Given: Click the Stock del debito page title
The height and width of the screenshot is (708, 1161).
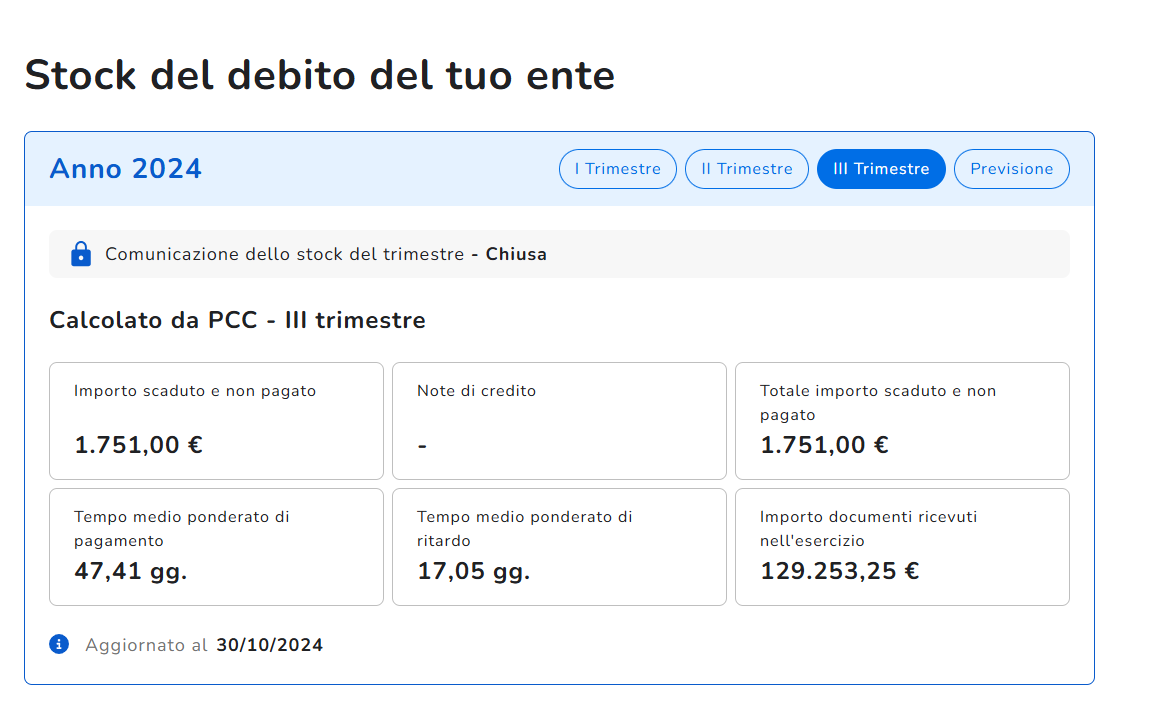Looking at the screenshot, I should 319,75.
